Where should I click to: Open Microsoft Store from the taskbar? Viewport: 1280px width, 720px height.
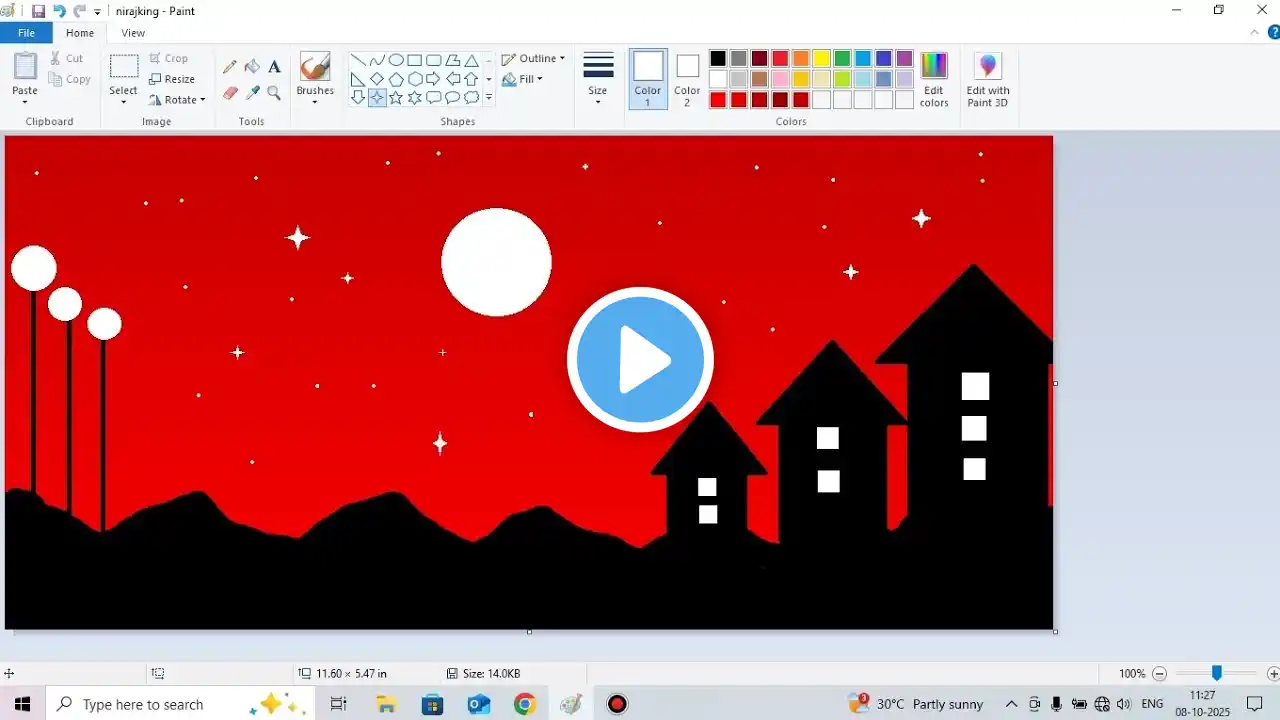pos(432,704)
